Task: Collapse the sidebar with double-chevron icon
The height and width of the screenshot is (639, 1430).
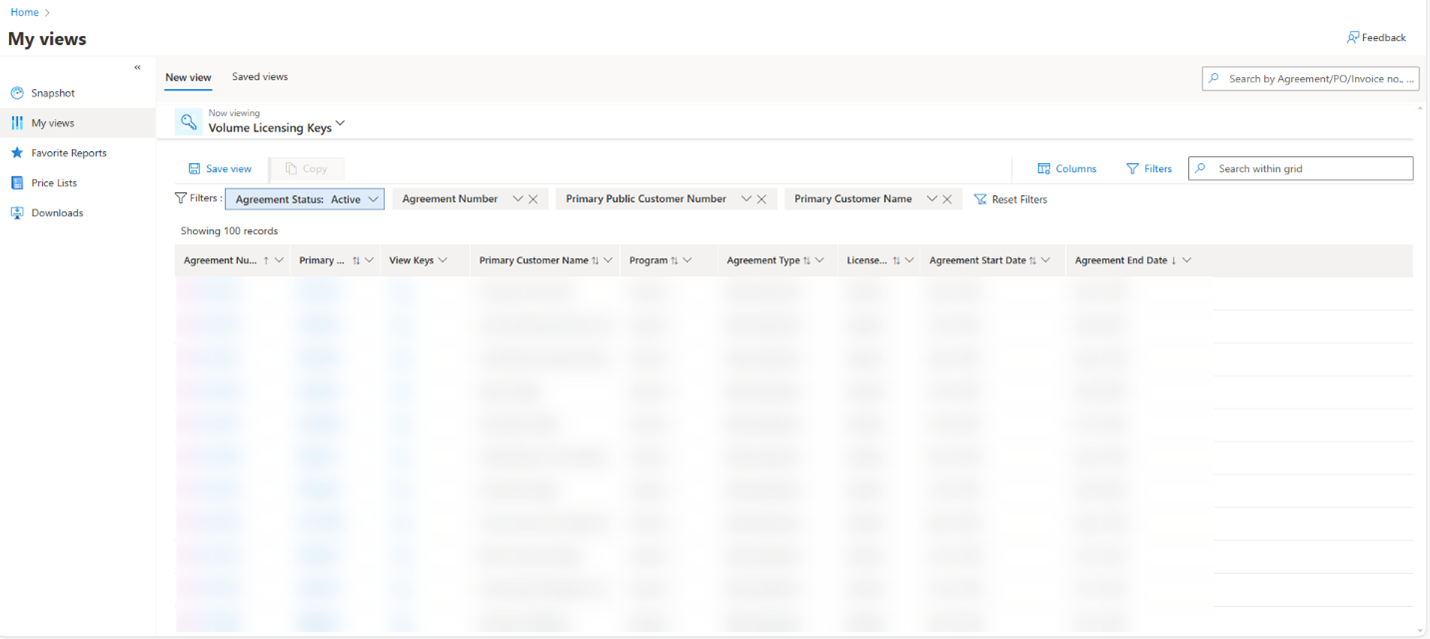Action: [138, 68]
